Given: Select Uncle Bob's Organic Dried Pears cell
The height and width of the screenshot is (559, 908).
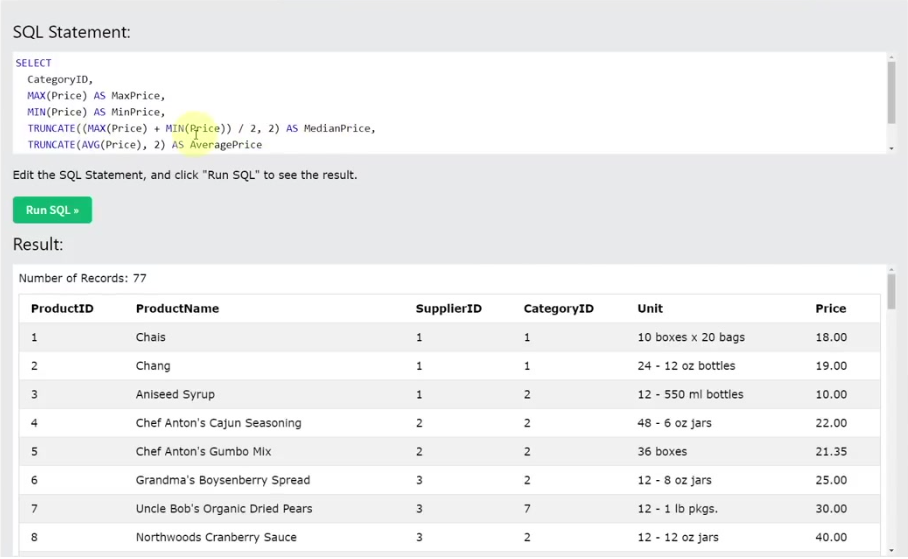Looking at the screenshot, I should [224, 509].
